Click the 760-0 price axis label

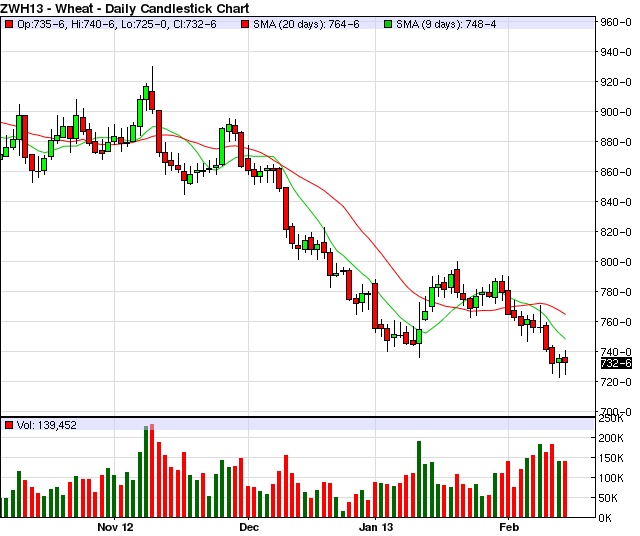click(x=616, y=322)
